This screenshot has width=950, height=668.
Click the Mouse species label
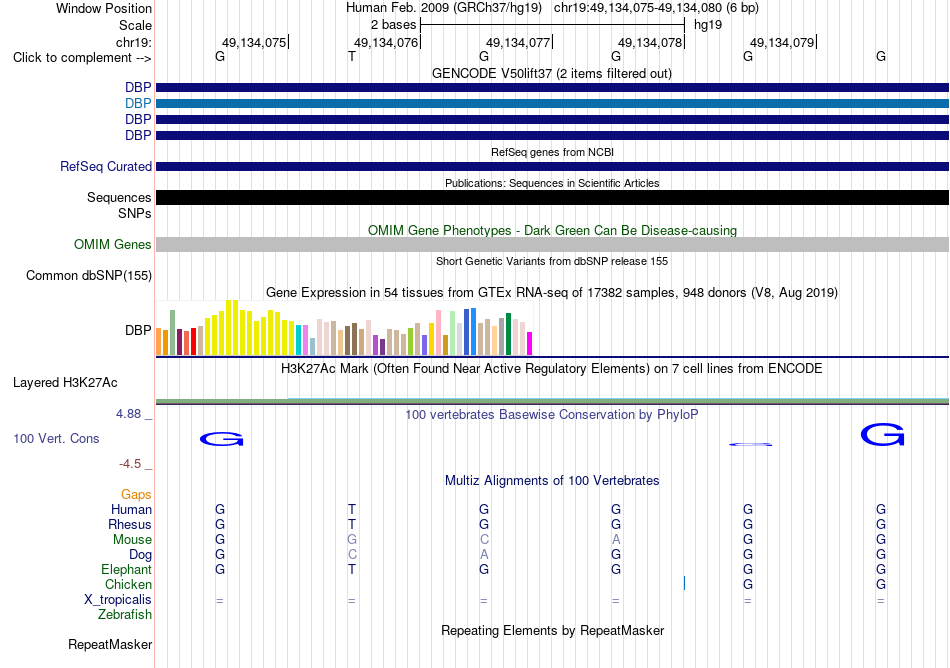point(132,540)
